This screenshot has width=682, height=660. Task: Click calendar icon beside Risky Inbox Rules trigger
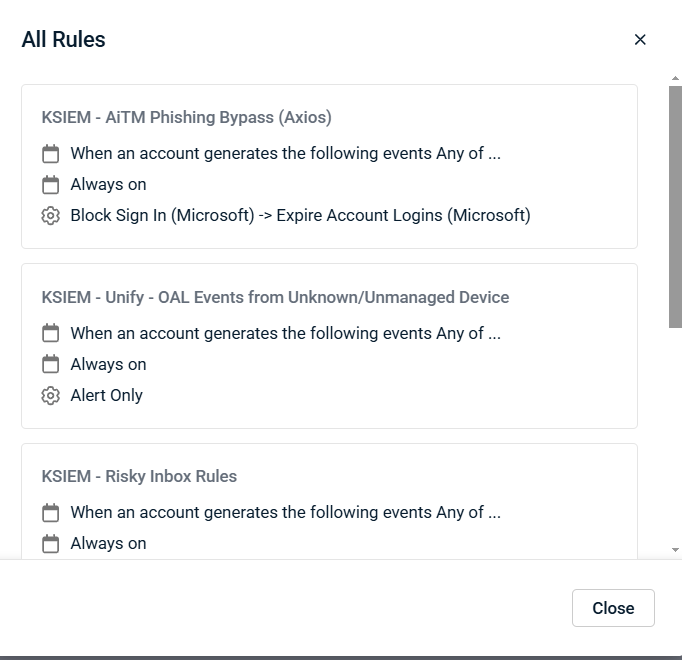(51, 513)
